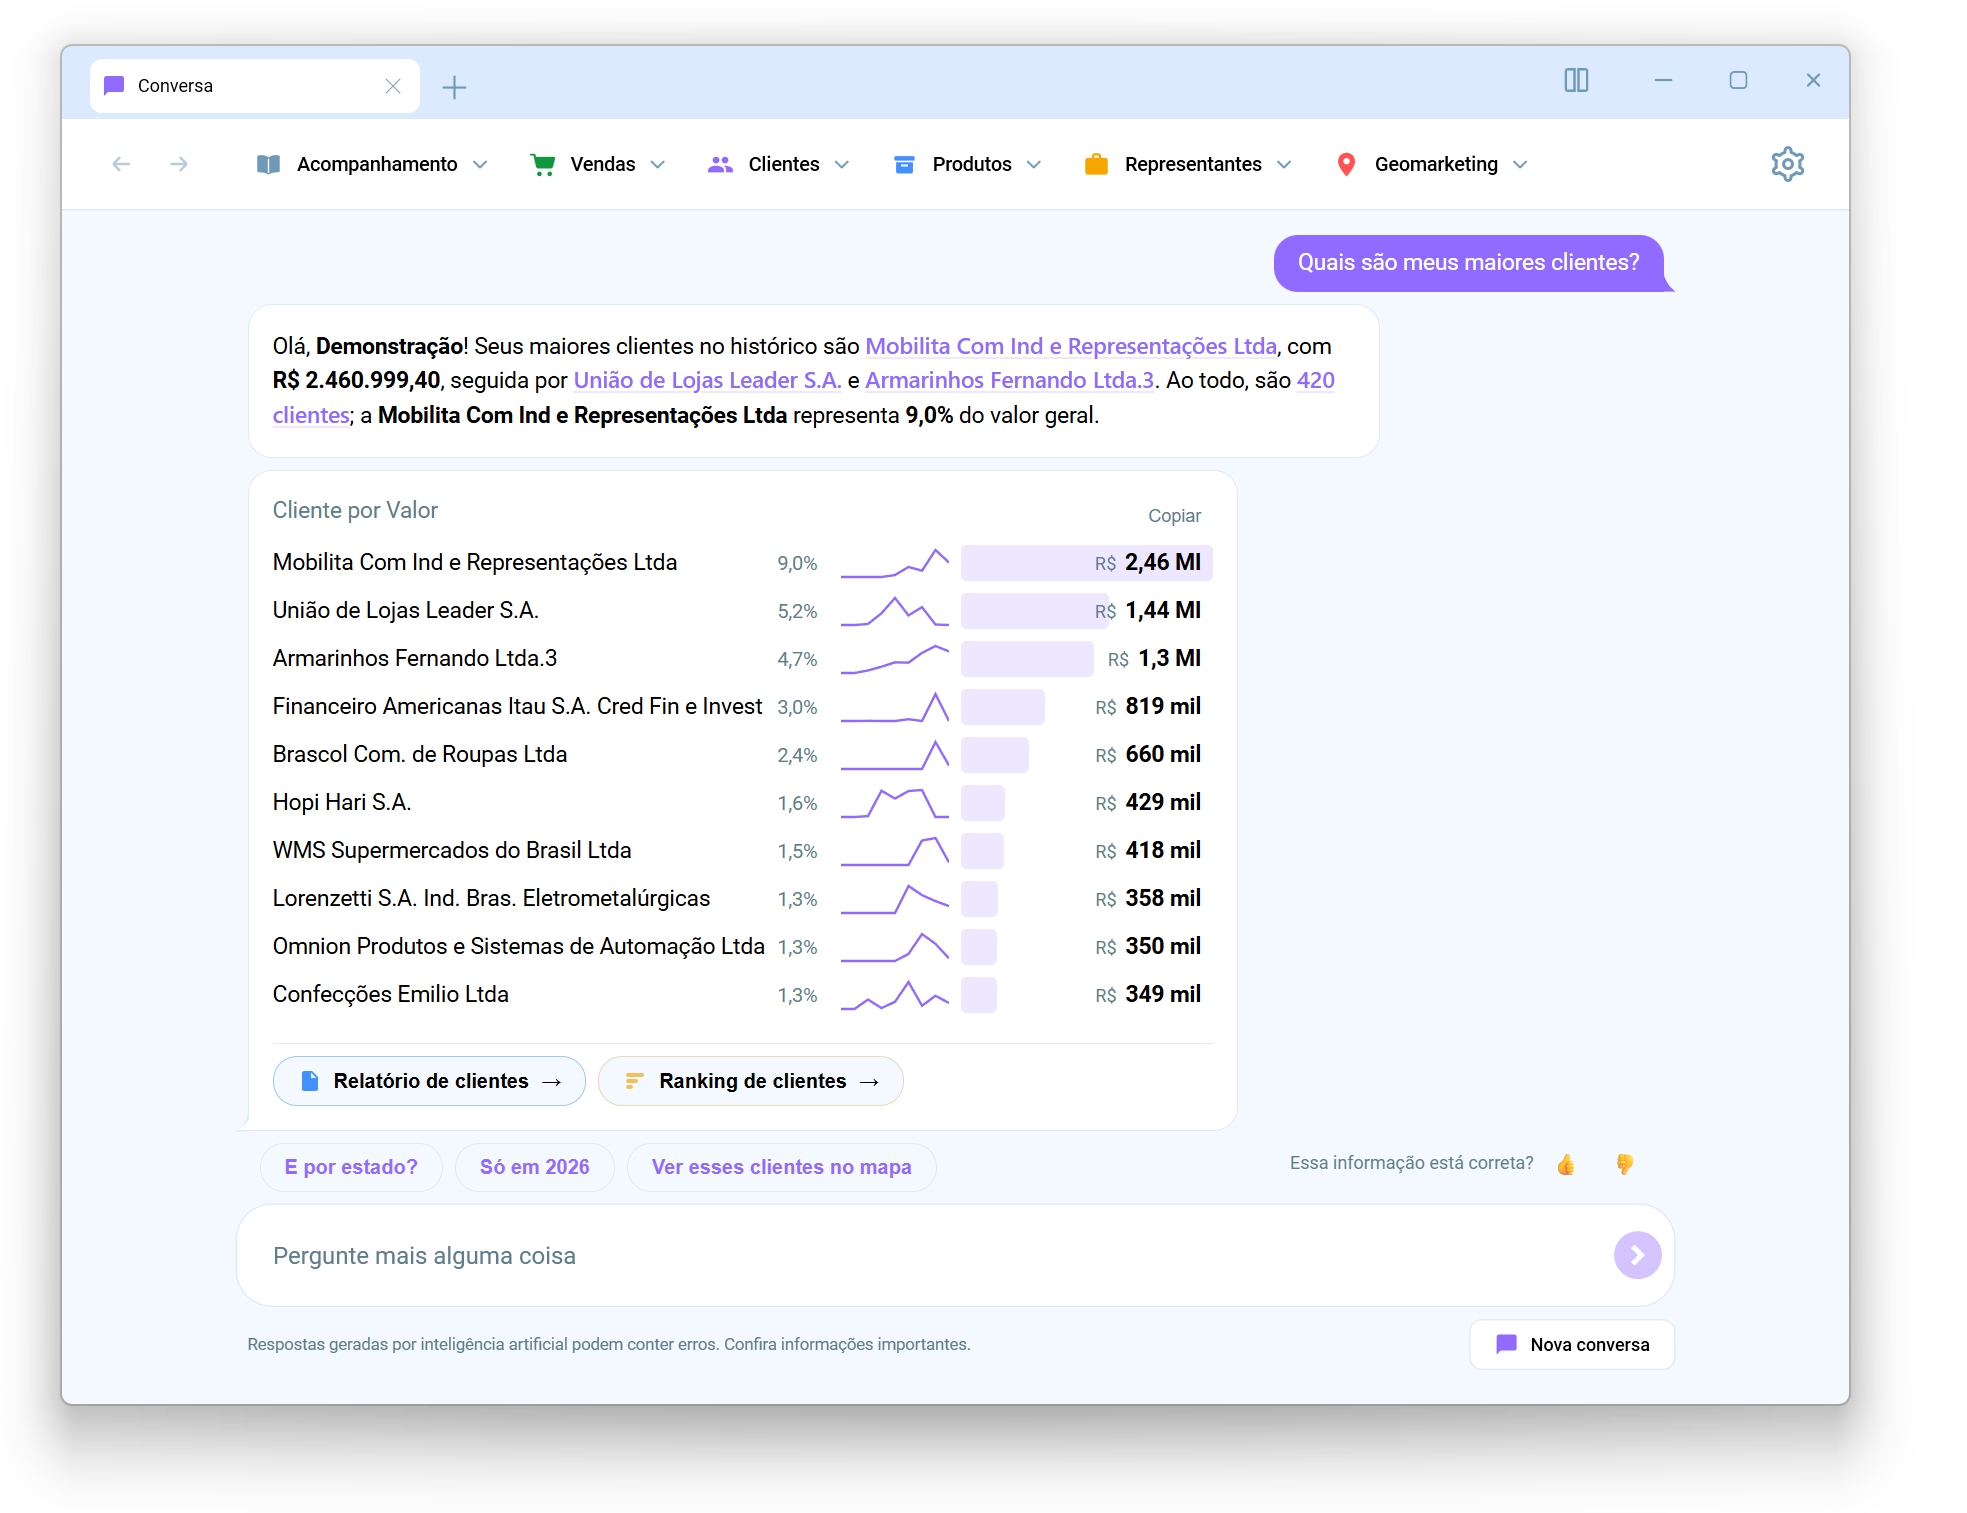Give thumbs up feedback
1967x1513 pixels.
[x=1566, y=1164]
